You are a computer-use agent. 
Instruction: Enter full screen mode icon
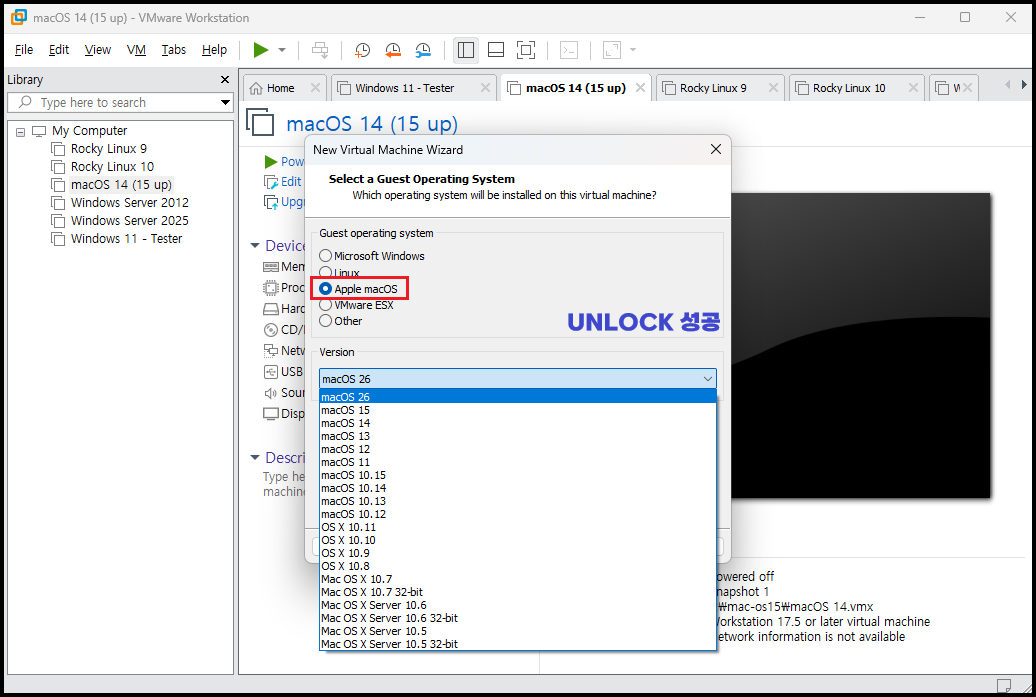[526, 50]
